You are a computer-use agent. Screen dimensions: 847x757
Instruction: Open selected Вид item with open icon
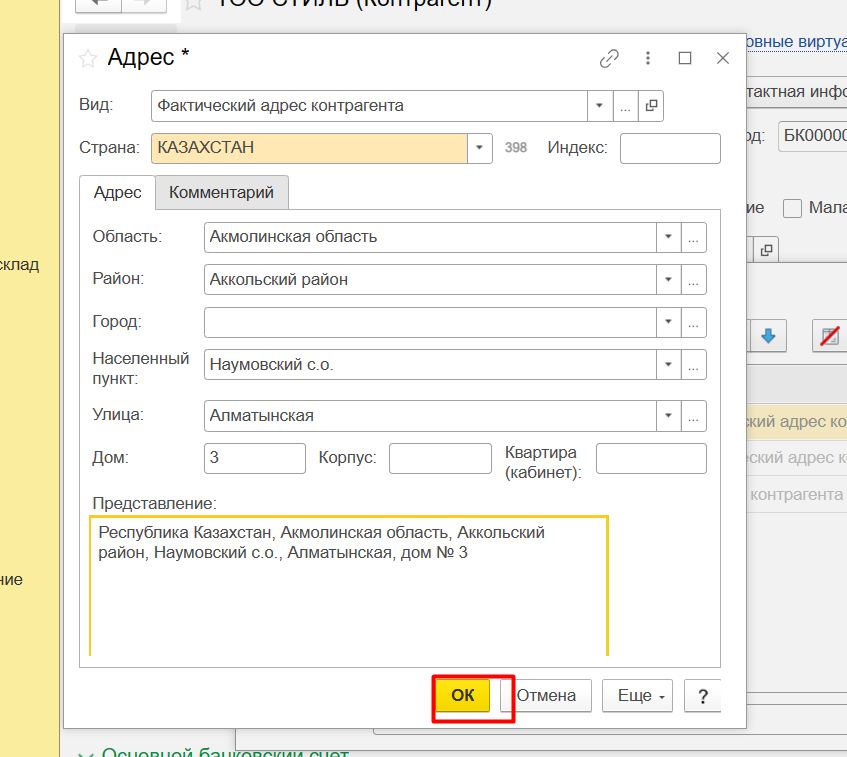(651, 105)
